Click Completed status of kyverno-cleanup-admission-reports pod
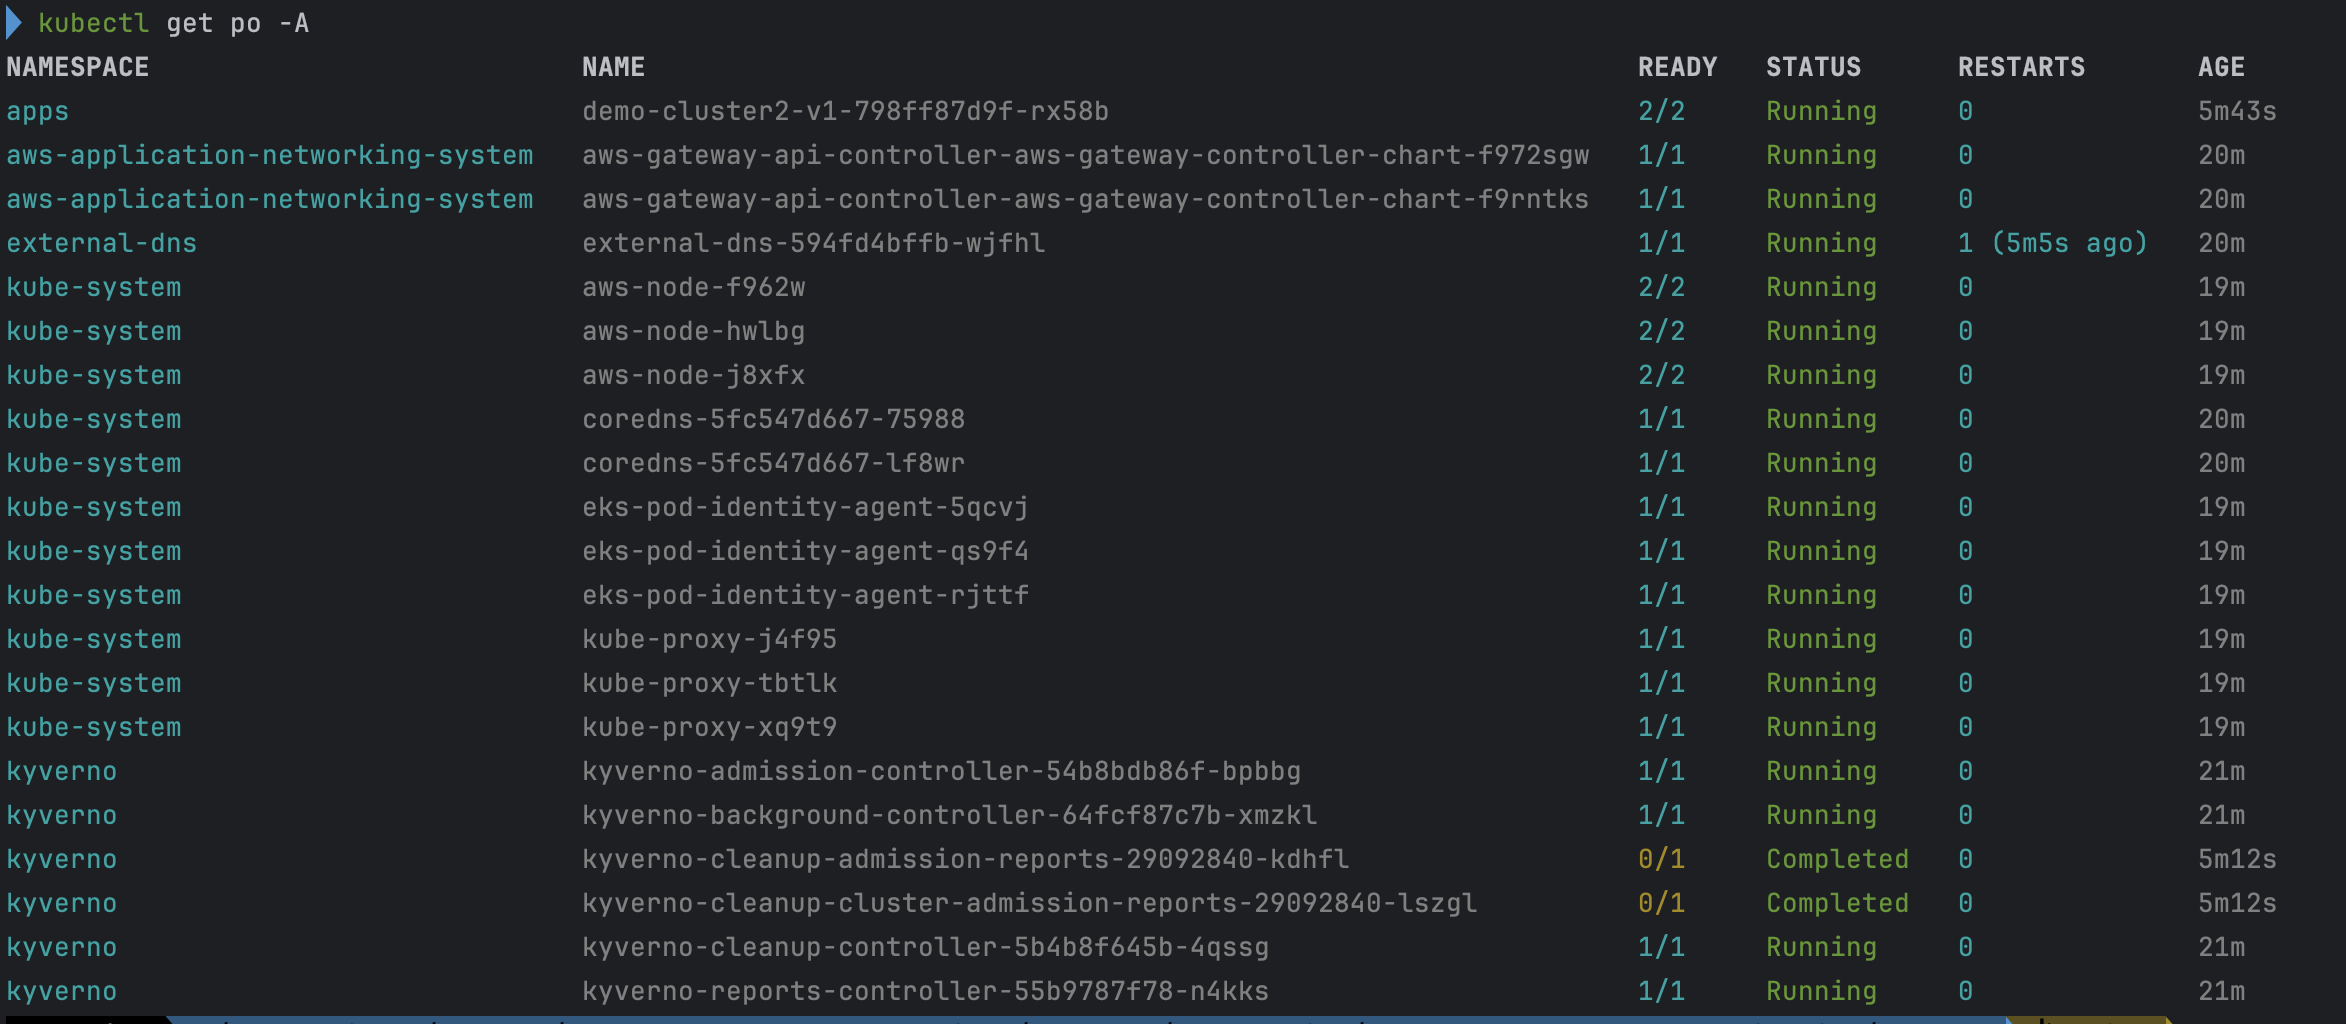This screenshot has width=2346, height=1024. pyautogui.click(x=1837, y=859)
